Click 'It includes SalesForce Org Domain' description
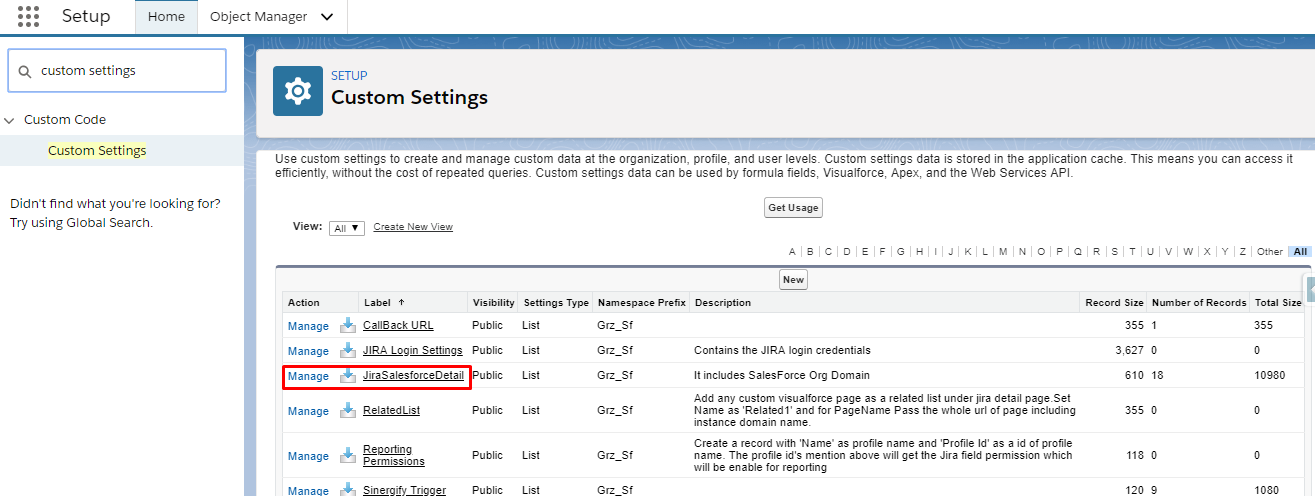Image resolution: width=1315 pixels, height=496 pixels. (x=782, y=376)
